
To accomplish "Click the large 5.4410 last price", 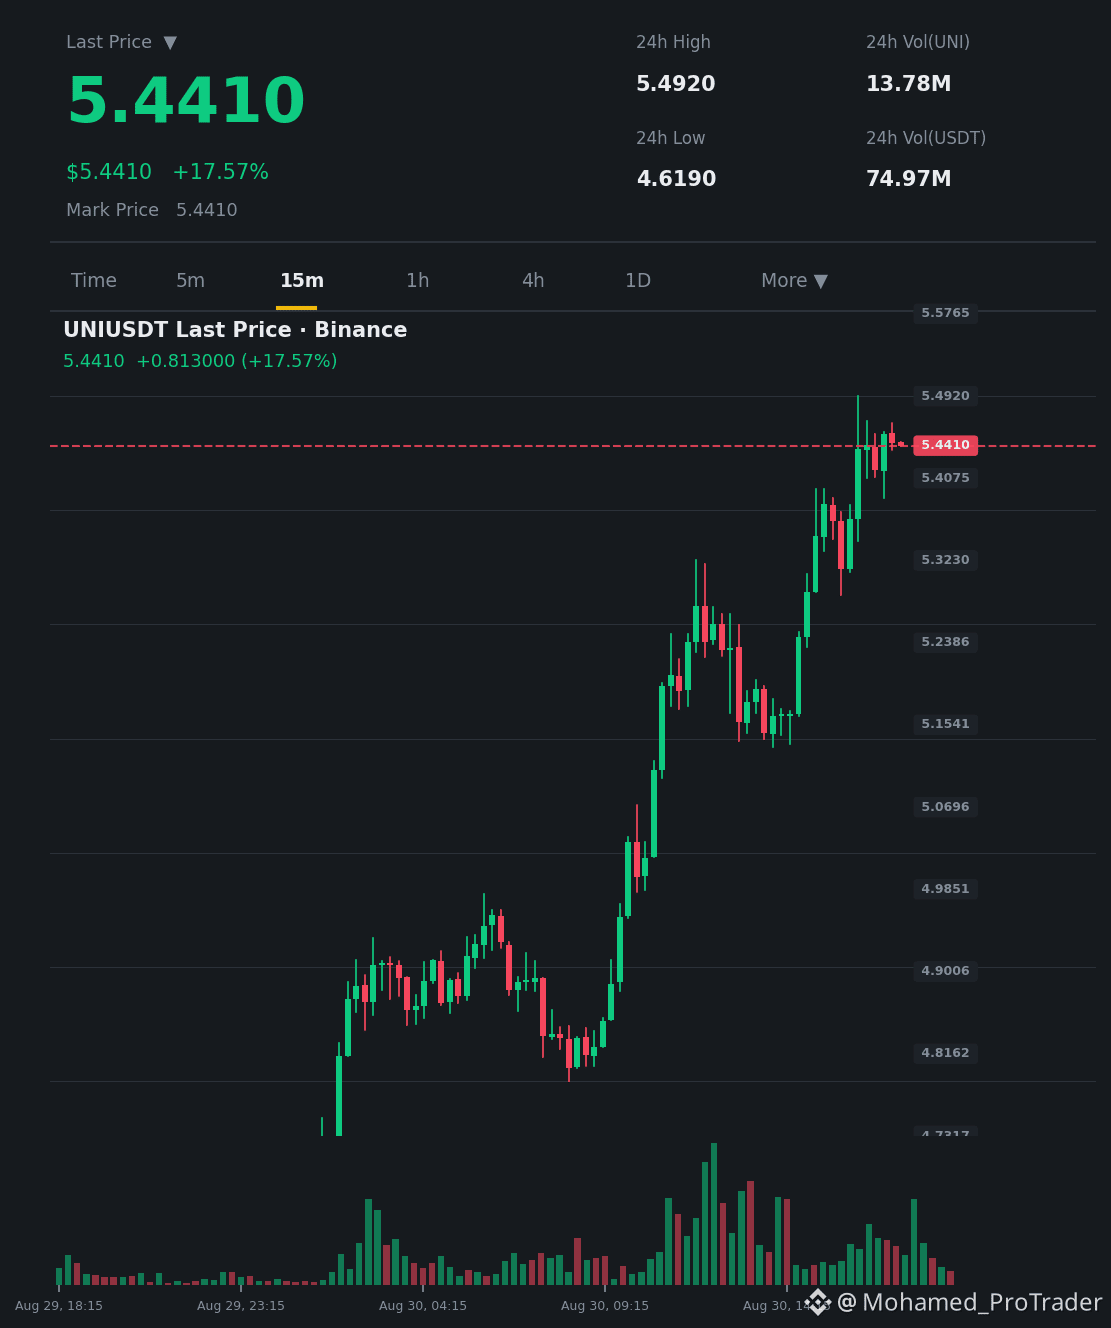I will [x=186, y=102].
